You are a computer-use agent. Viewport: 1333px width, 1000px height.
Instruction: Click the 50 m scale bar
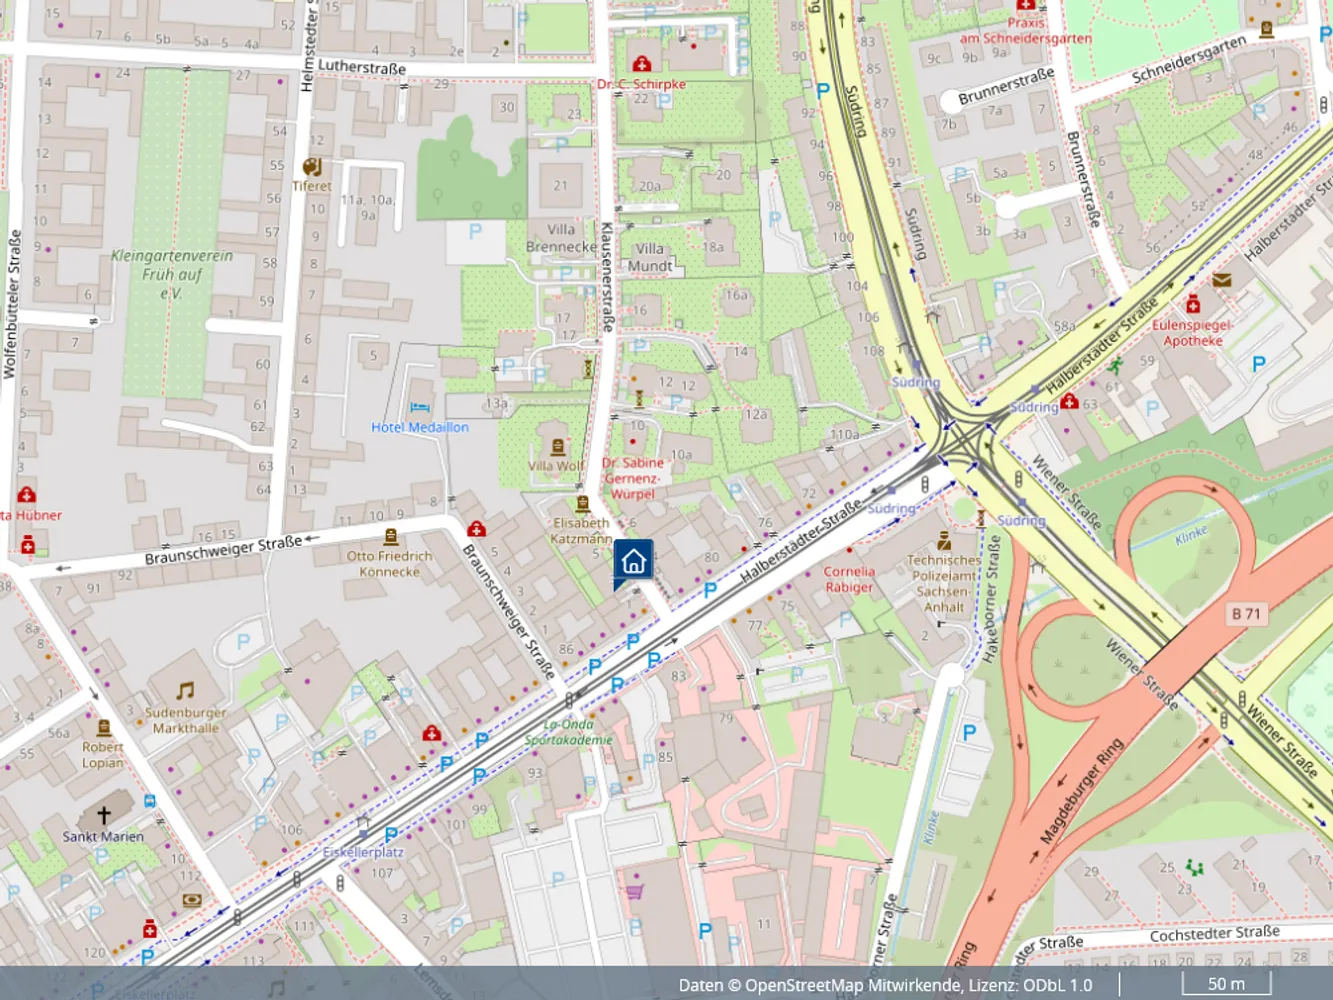1226,983
